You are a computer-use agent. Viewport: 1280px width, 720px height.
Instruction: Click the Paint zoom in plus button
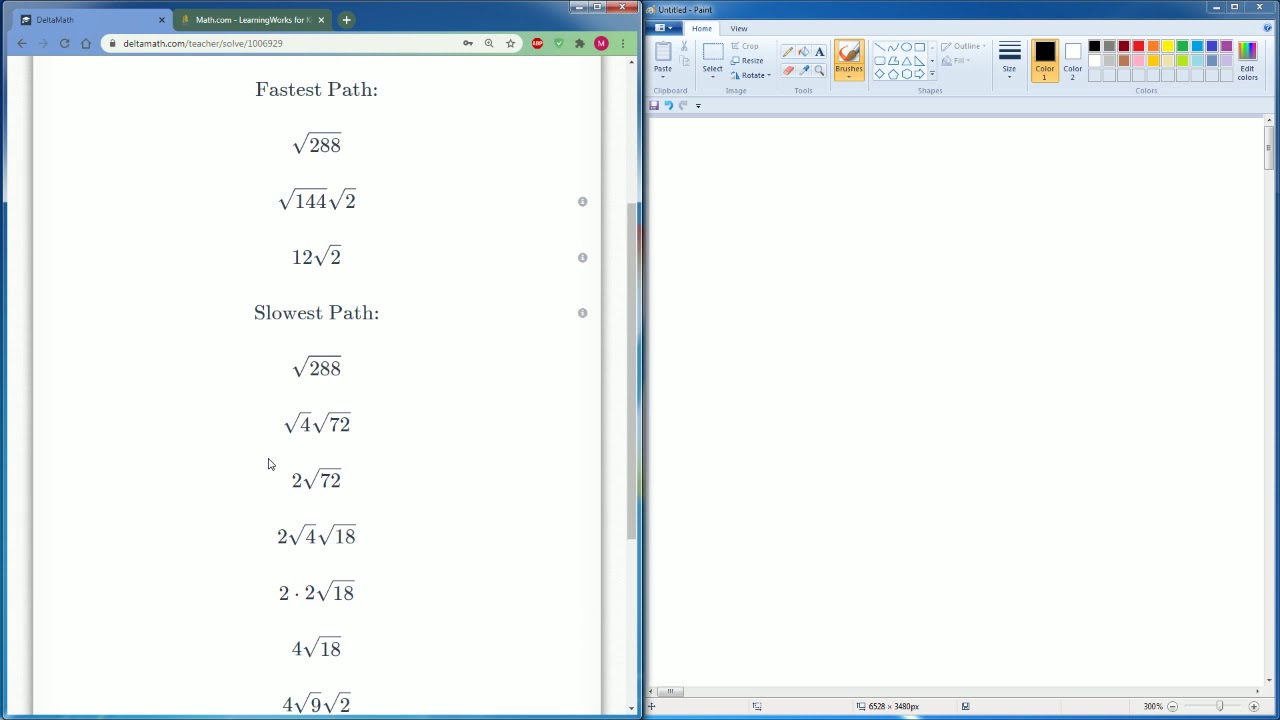coord(1254,706)
